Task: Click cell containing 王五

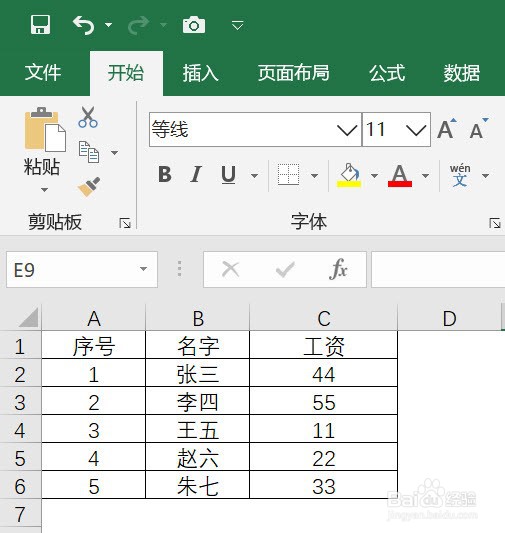Action: [x=198, y=430]
